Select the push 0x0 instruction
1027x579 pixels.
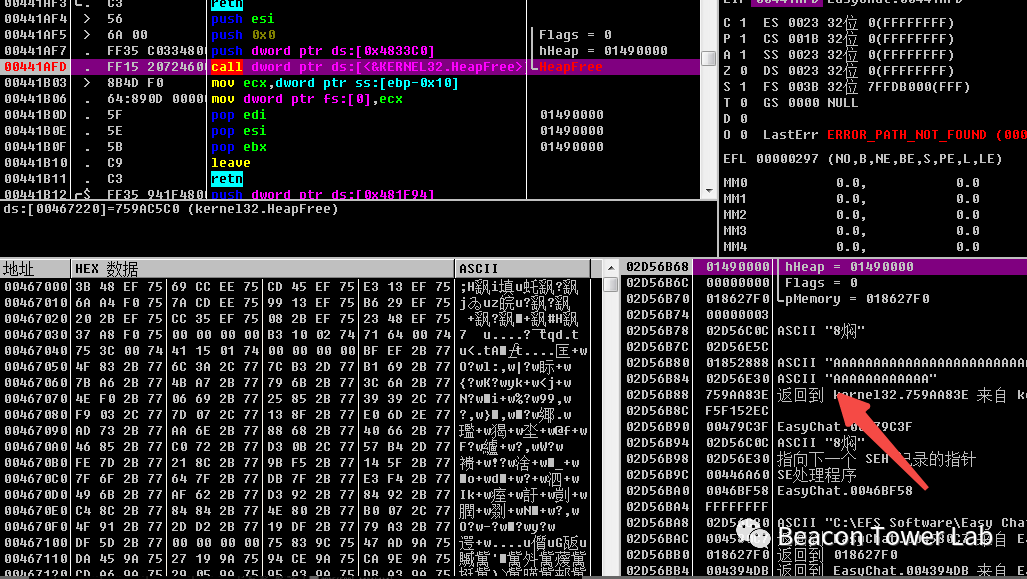coord(243,35)
